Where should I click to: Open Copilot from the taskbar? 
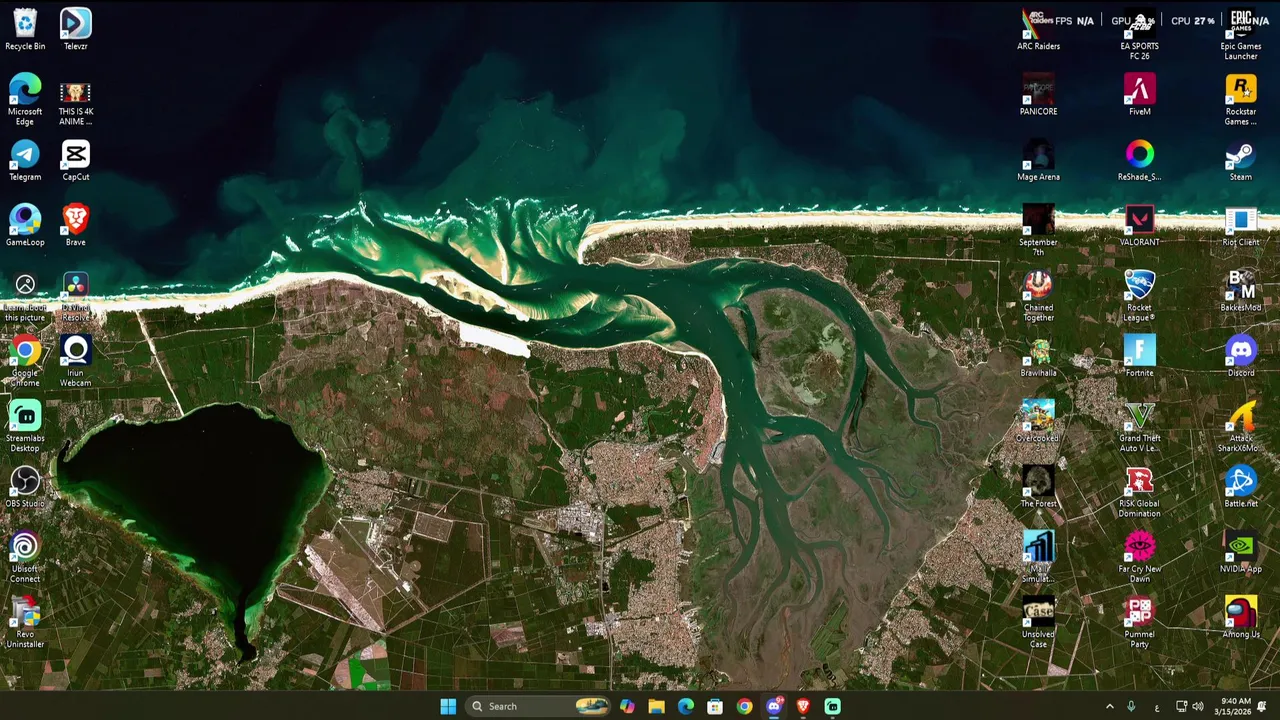[627, 706]
